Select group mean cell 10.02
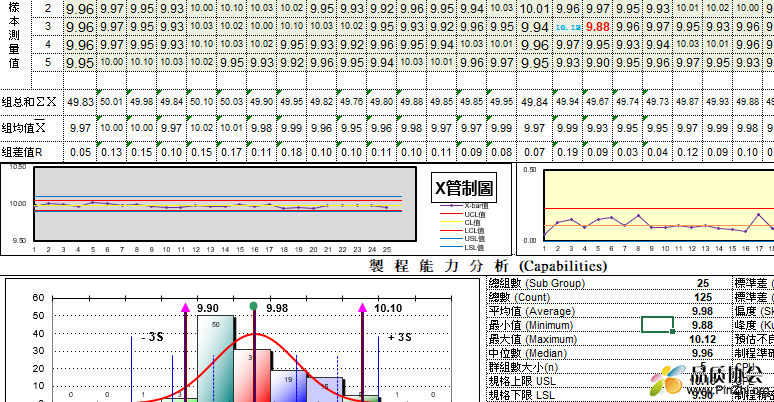774x402 pixels. tap(201, 128)
